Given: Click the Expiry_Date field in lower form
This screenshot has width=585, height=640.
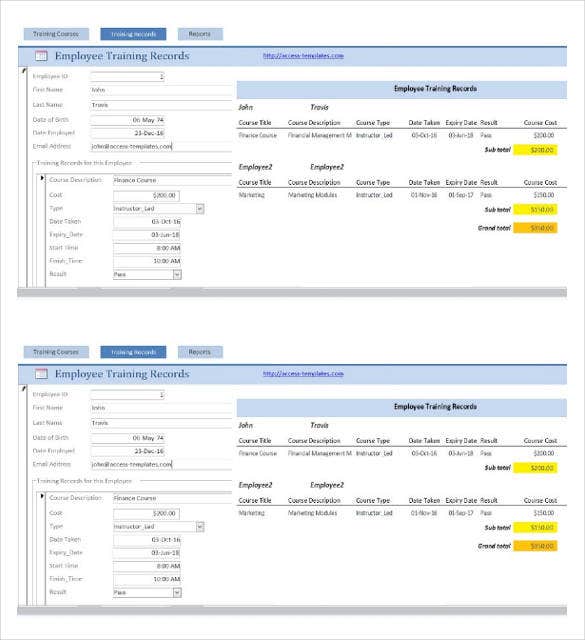Looking at the screenshot, I should pyautogui.click(x=147, y=553).
